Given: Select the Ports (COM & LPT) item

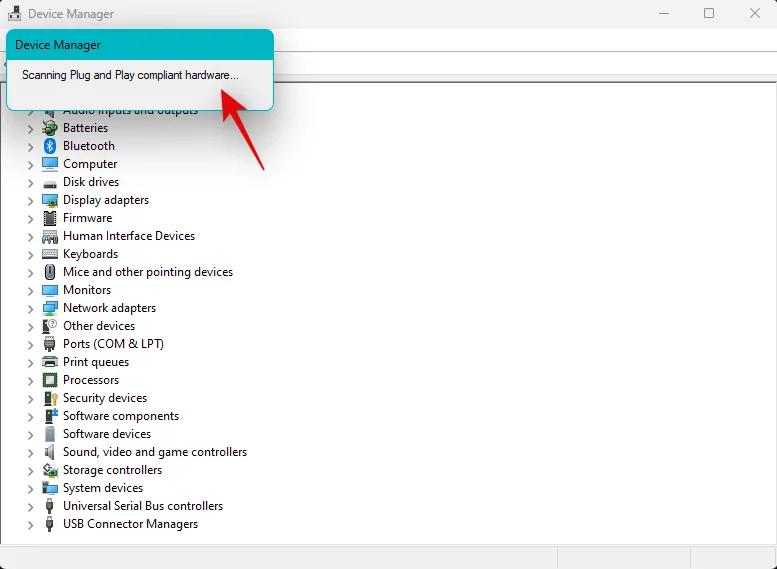Looking at the screenshot, I should click(x=113, y=344).
